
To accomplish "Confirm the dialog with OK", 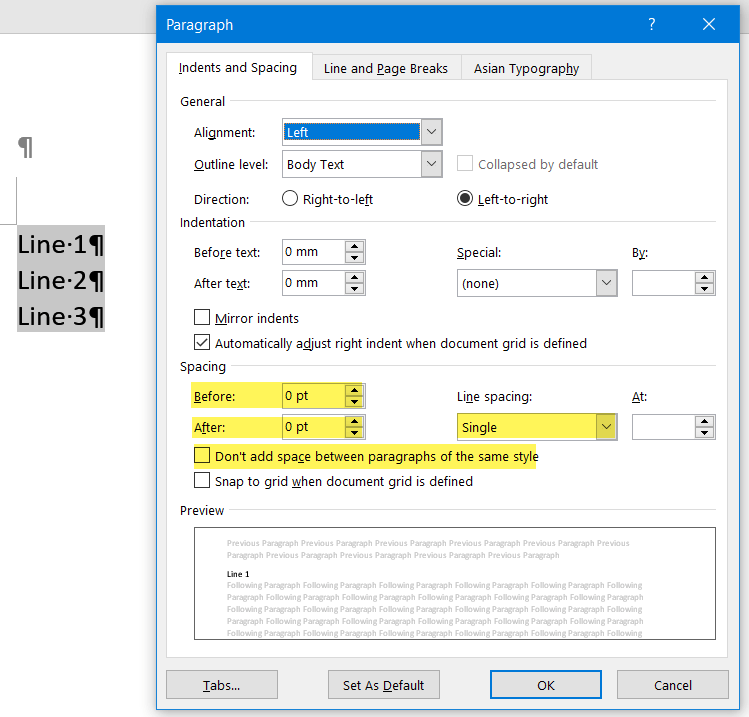I will [546, 685].
